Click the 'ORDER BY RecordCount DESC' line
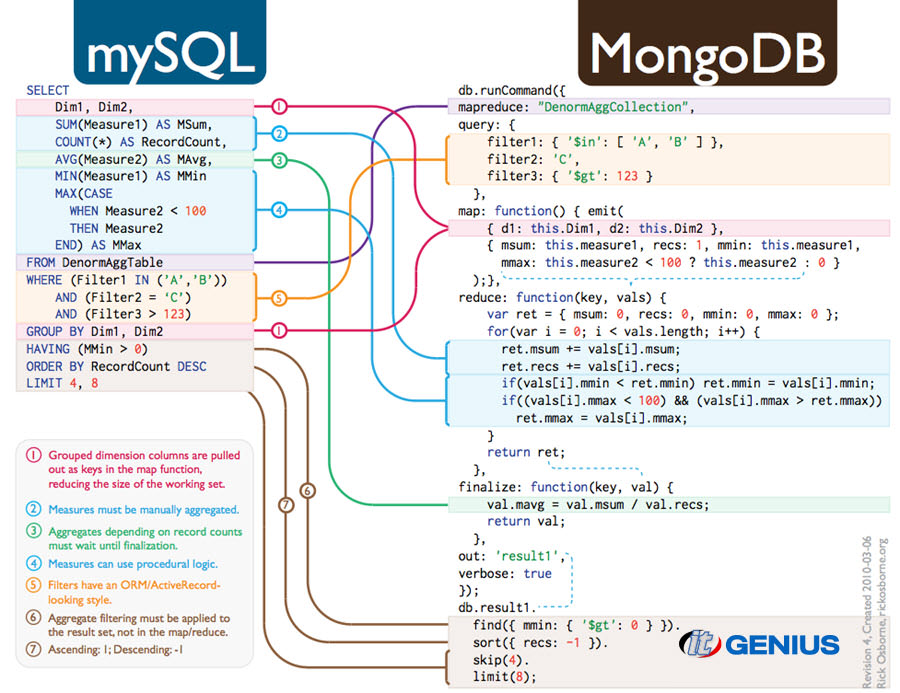Screen dimensions: 900x693 coord(117,366)
